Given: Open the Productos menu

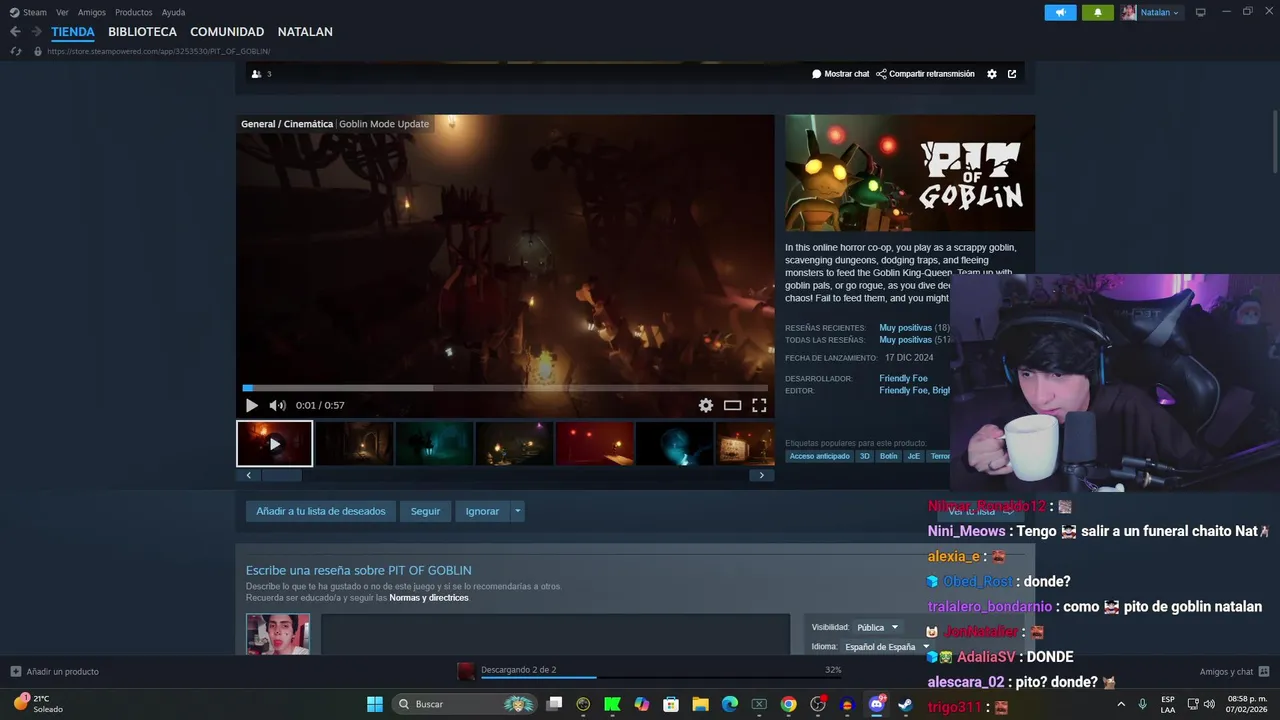Looking at the screenshot, I should [134, 12].
